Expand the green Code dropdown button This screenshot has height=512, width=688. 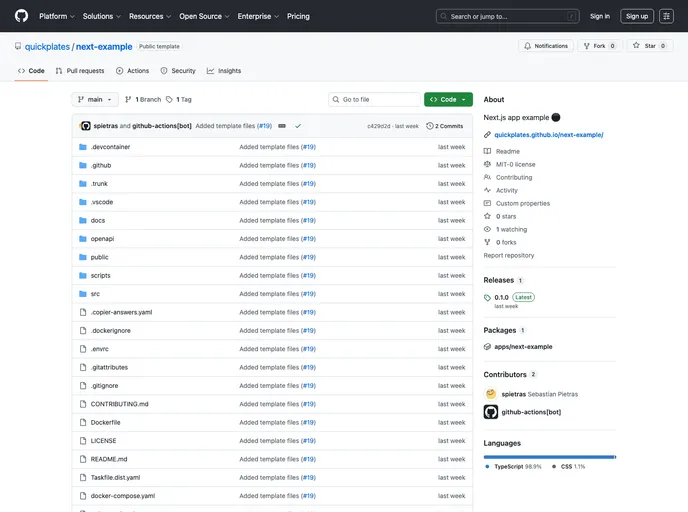tap(448, 100)
